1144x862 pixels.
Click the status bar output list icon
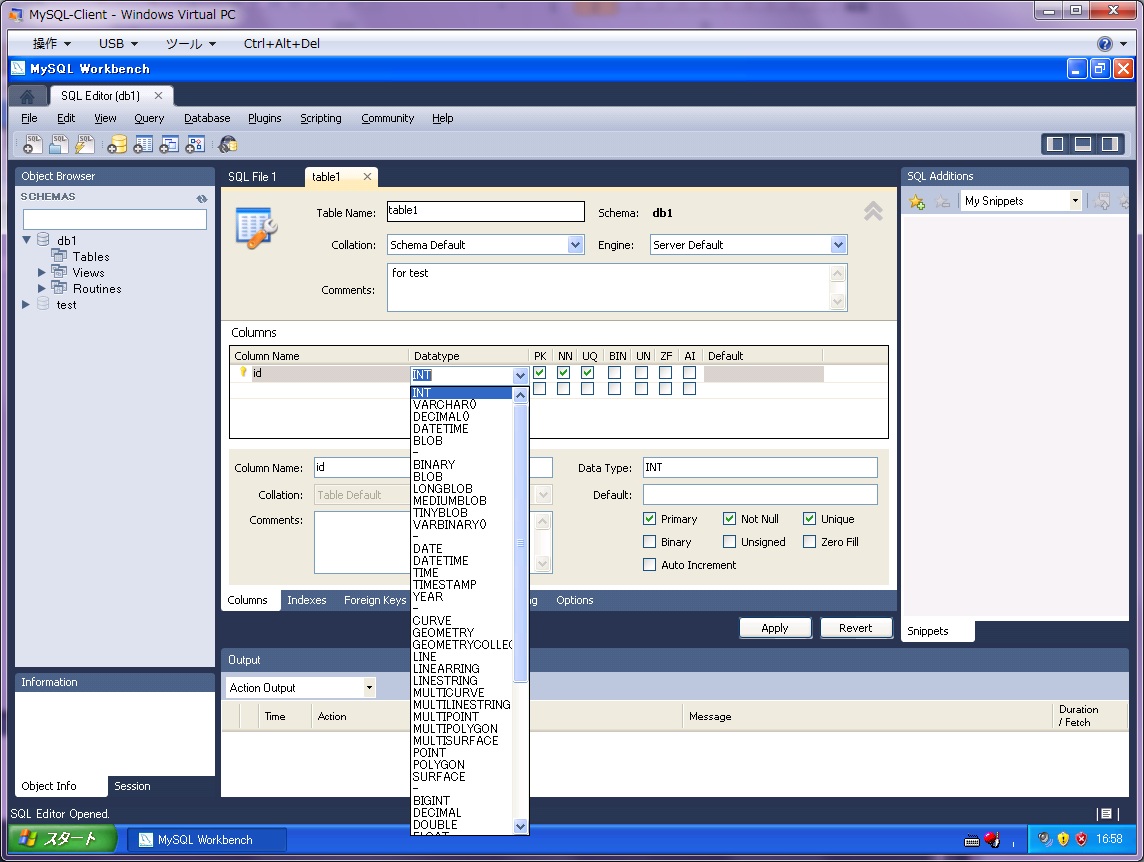[1106, 813]
